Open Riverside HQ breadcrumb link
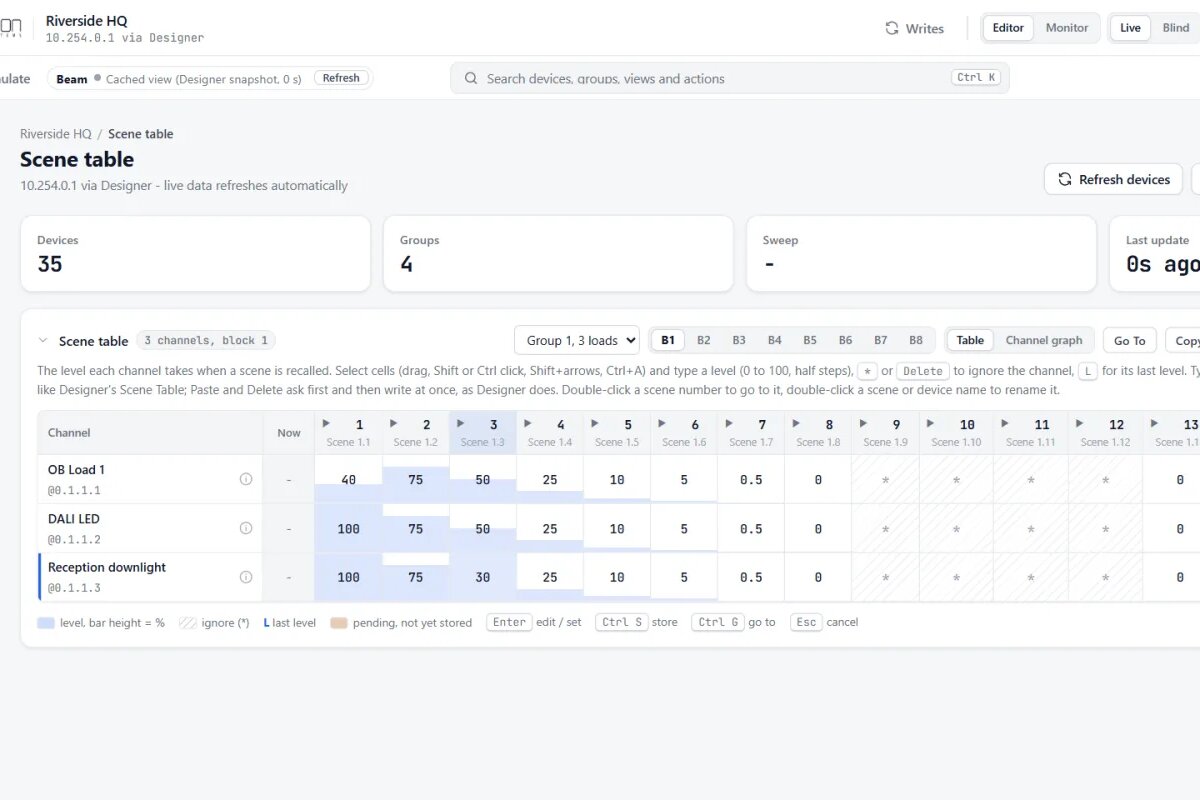 56,134
